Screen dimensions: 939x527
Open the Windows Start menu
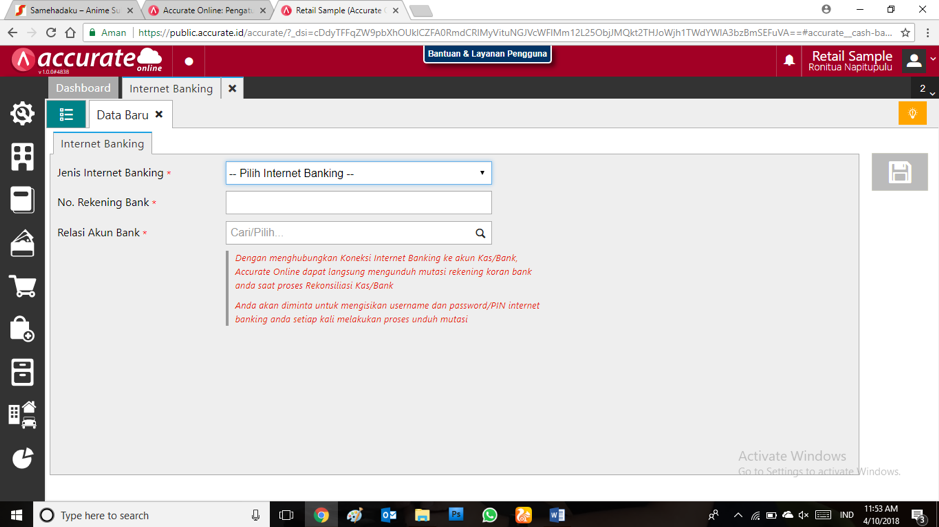point(17,515)
